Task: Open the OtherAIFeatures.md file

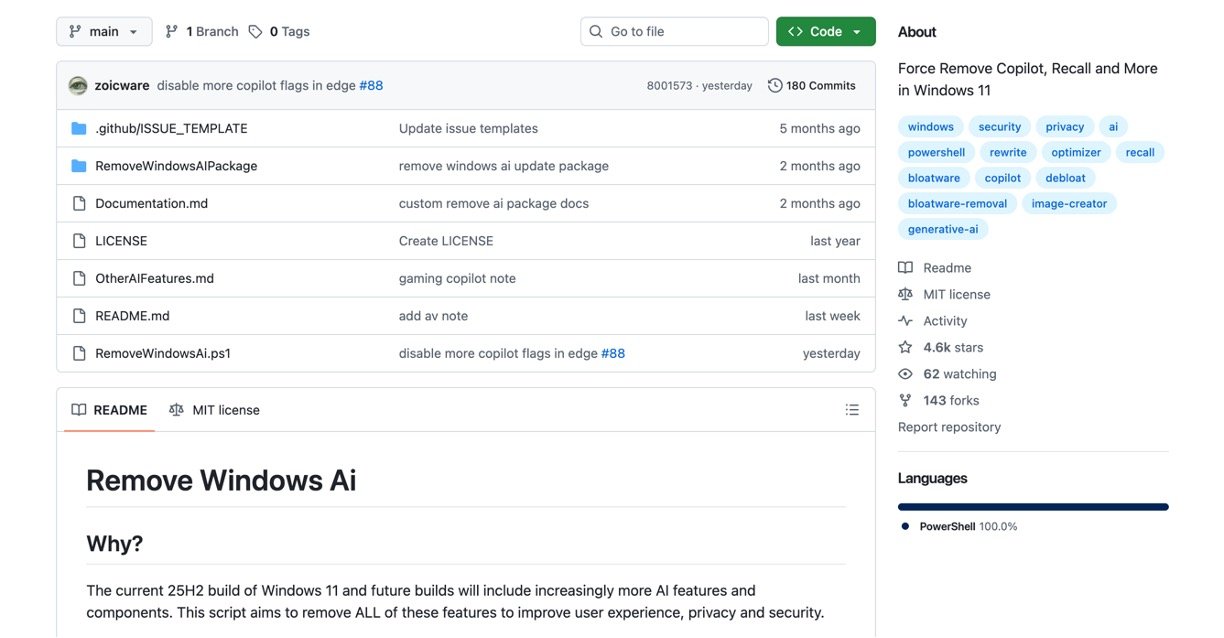Action: pyautogui.click(x=154, y=278)
